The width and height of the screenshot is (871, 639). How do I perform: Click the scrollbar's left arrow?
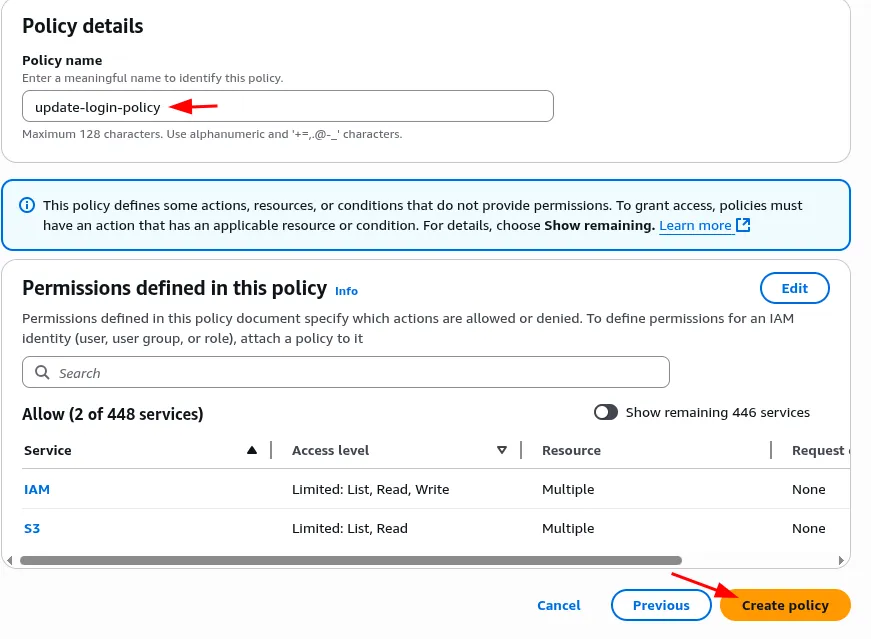point(10,561)
